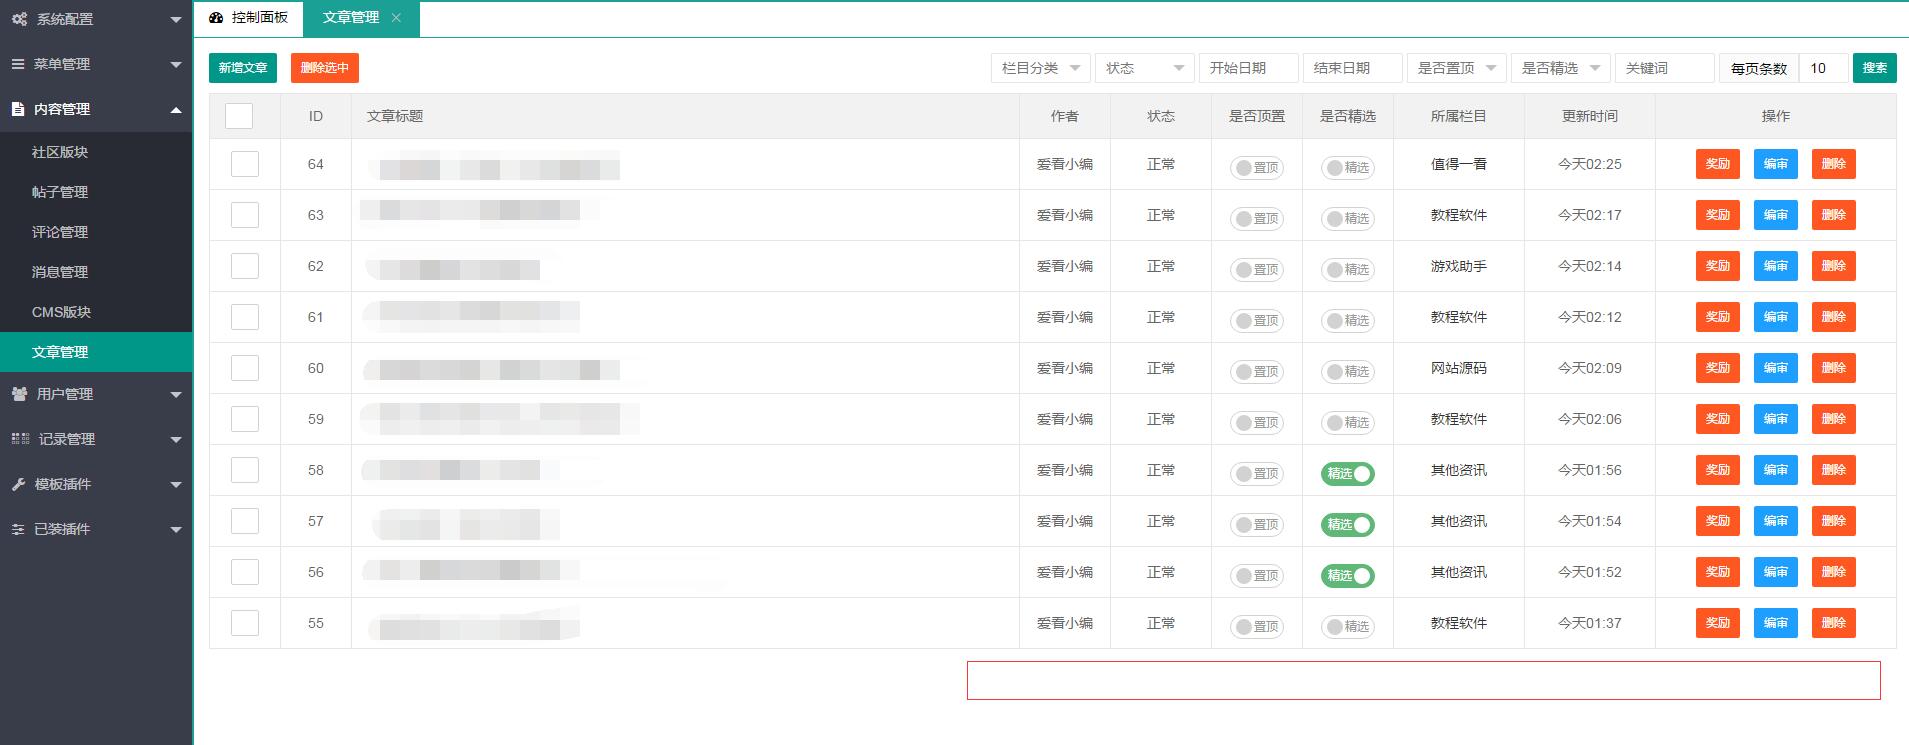Open 消息管理 in the sidebar

click(96, 272)
